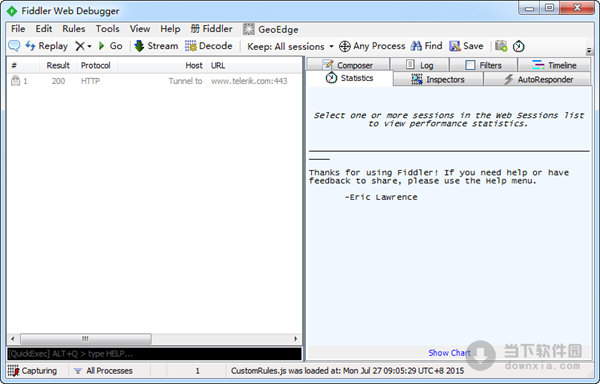600x384 pixels.
Task: Open the remove sessions dropdown arrow
Action: (x=90, y=46)
